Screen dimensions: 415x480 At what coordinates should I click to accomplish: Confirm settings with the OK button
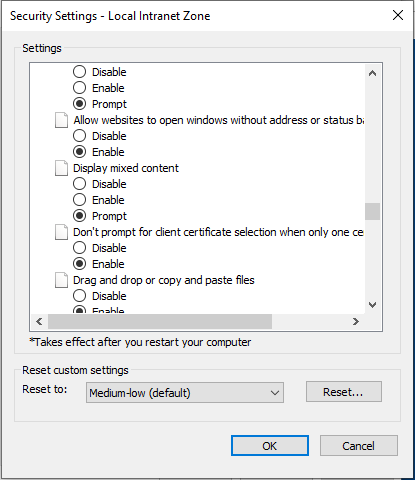pos(270,446)
